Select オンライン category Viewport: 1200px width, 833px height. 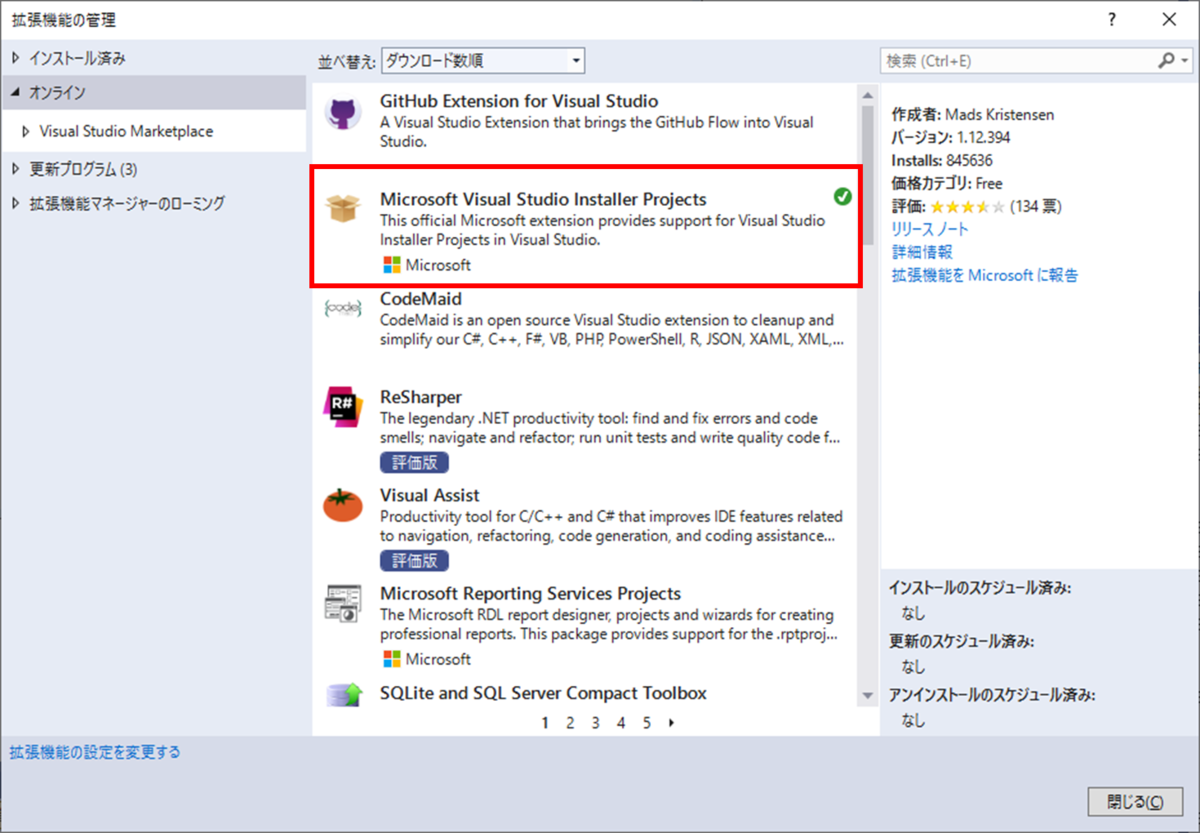tap(57, 92)
